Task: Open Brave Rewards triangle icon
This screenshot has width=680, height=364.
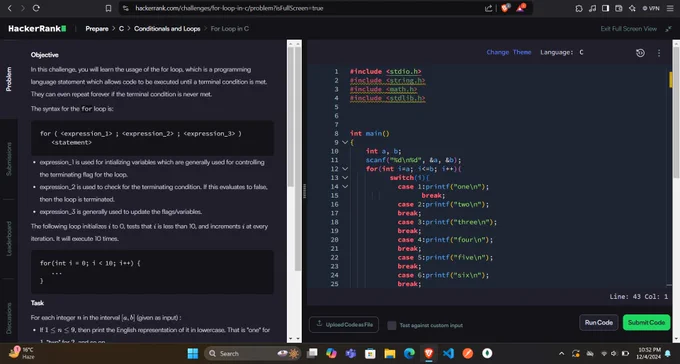Action: pos(520,8)
